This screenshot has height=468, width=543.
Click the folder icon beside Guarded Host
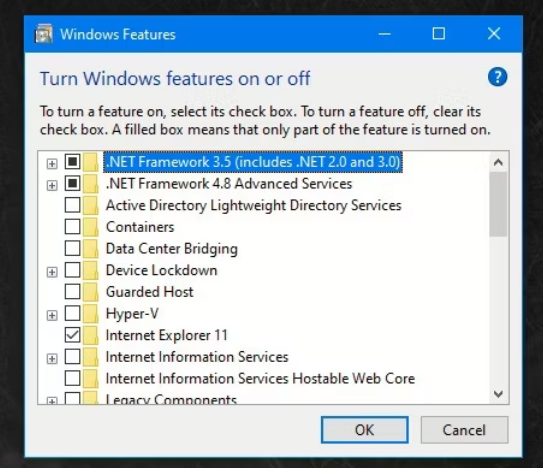coord(91,292)
